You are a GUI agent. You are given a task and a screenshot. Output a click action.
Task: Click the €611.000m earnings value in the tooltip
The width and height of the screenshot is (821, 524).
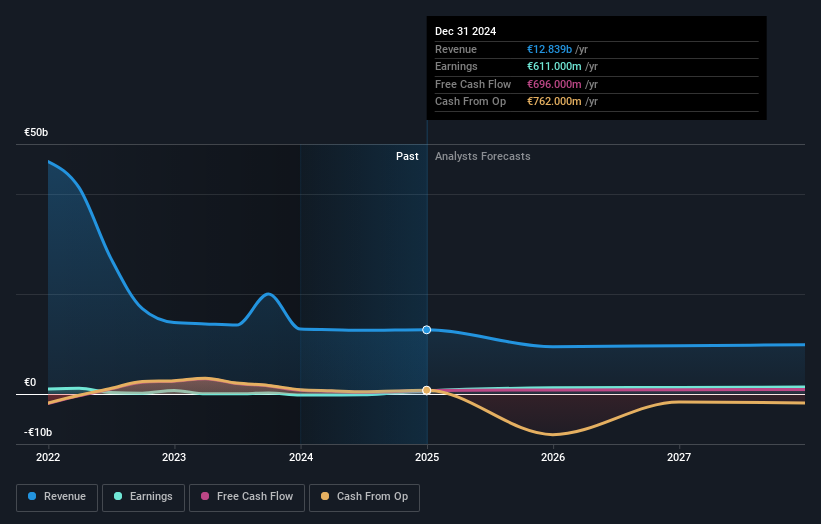point(554,66)
